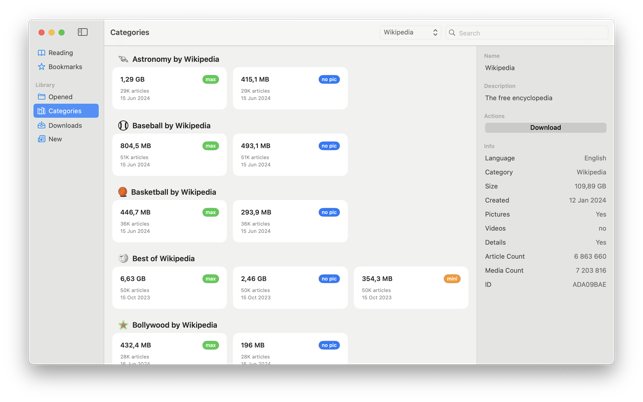
Task: Open the Wikipedia category dropdown
Action: [x=410, y=32]
